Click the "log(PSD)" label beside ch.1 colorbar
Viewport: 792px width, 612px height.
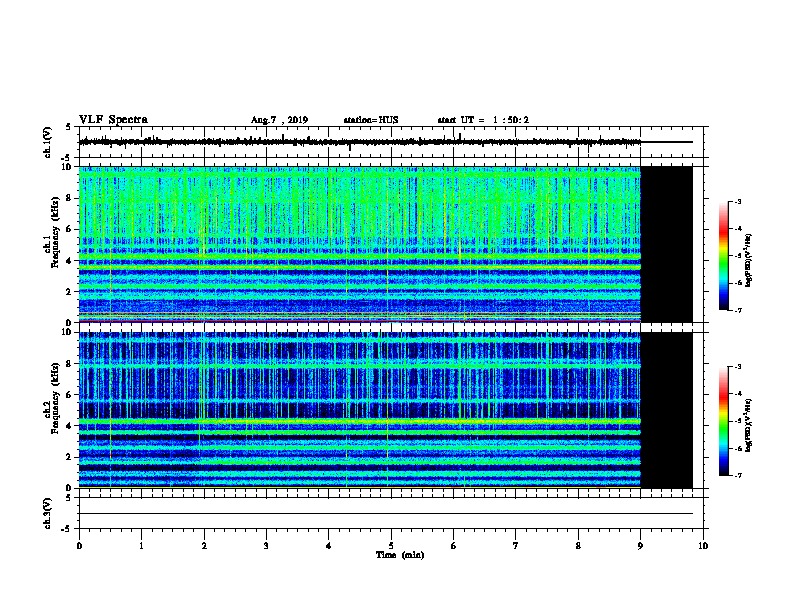click(749, 261)
